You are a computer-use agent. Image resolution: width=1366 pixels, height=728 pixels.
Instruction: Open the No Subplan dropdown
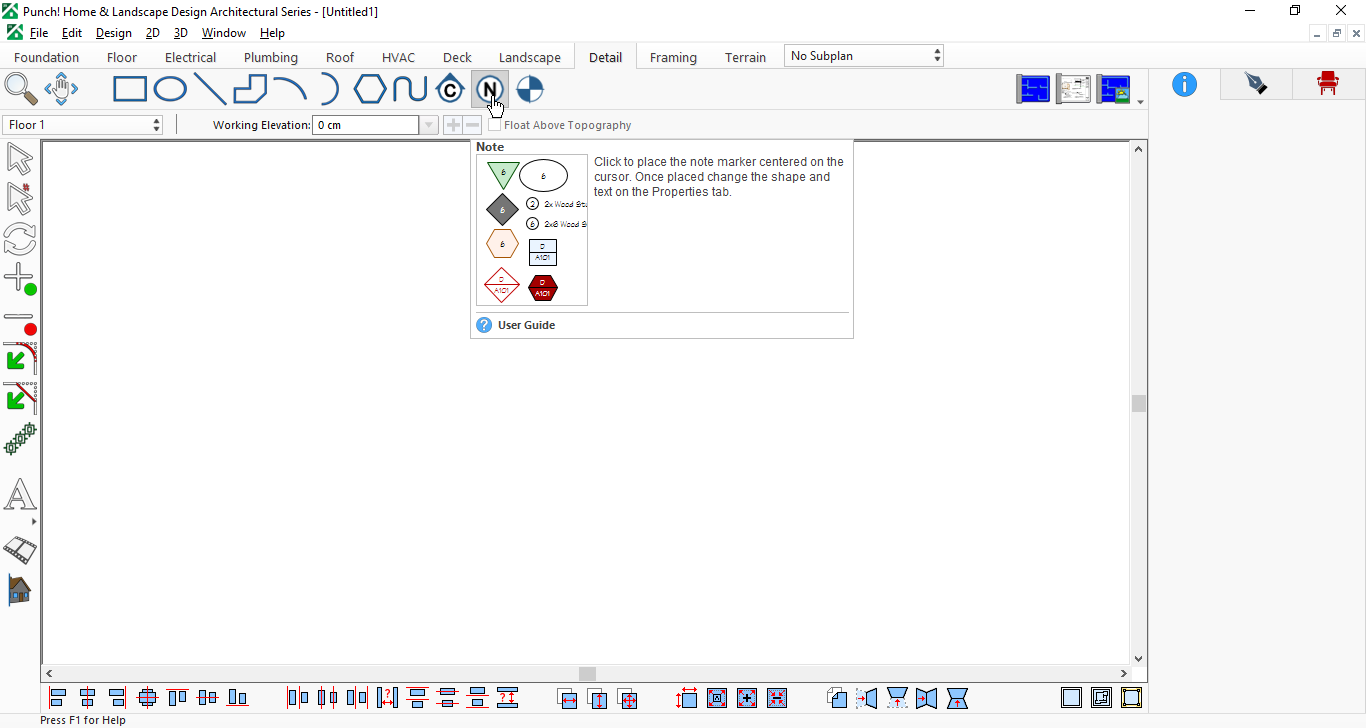tap(864, 56)
